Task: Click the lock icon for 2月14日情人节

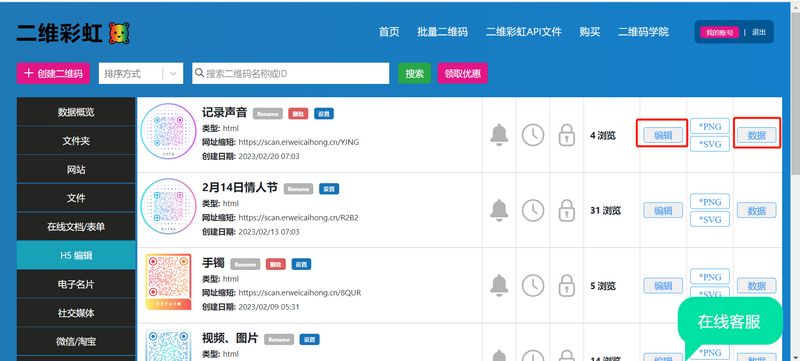Action: tap(566, 210)
